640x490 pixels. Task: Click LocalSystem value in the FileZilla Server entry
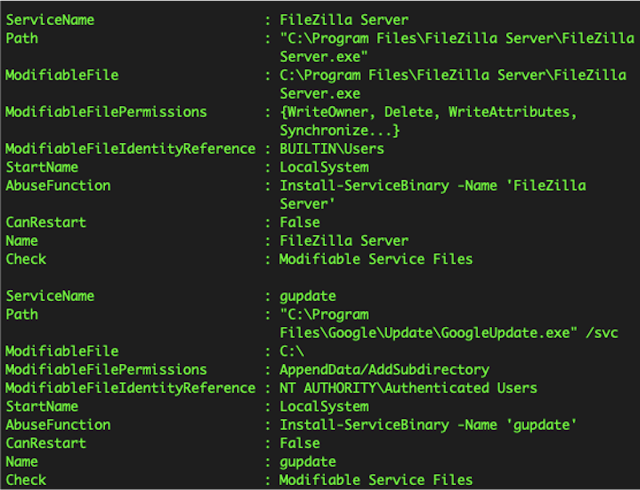click(324, 167)
